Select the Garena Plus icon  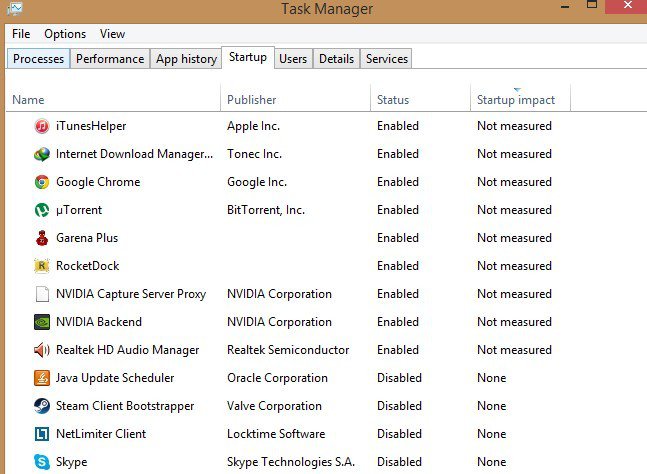42,238
